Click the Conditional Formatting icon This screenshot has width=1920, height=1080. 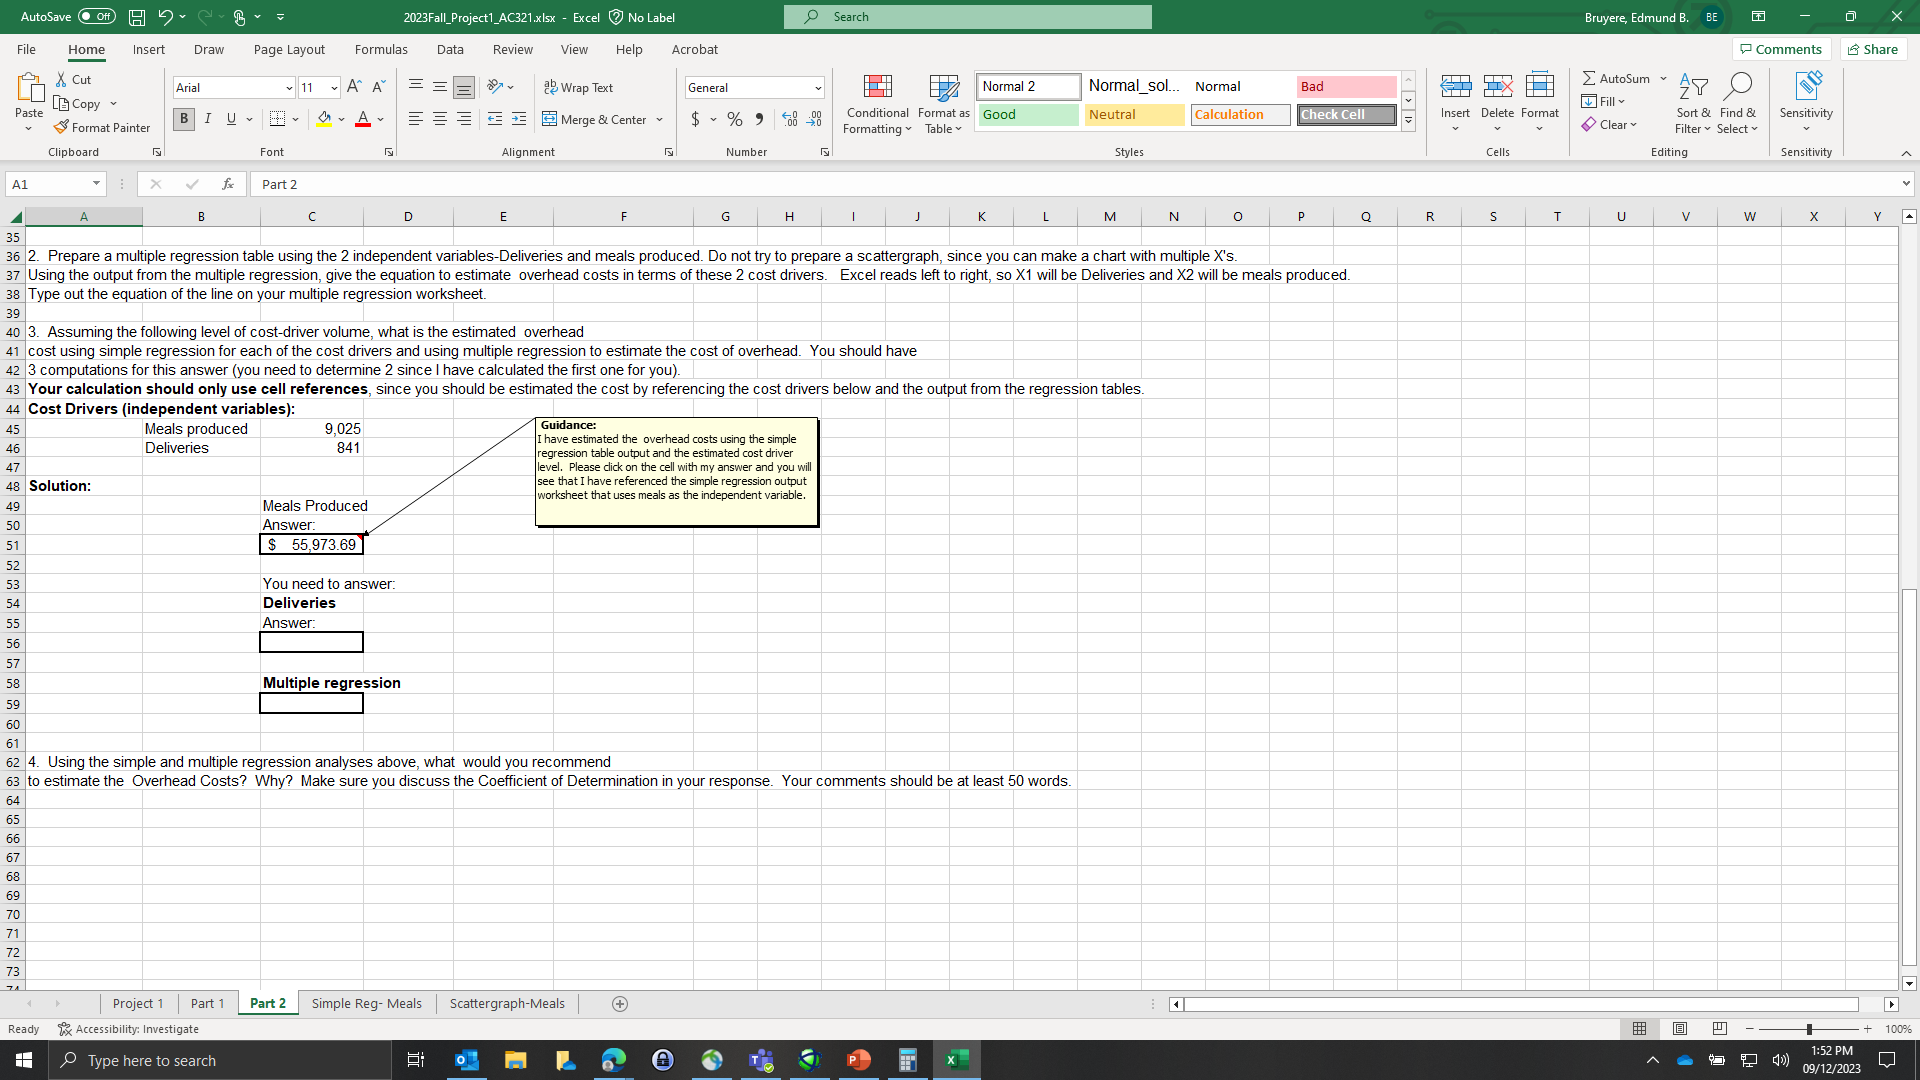click(877, 88)
